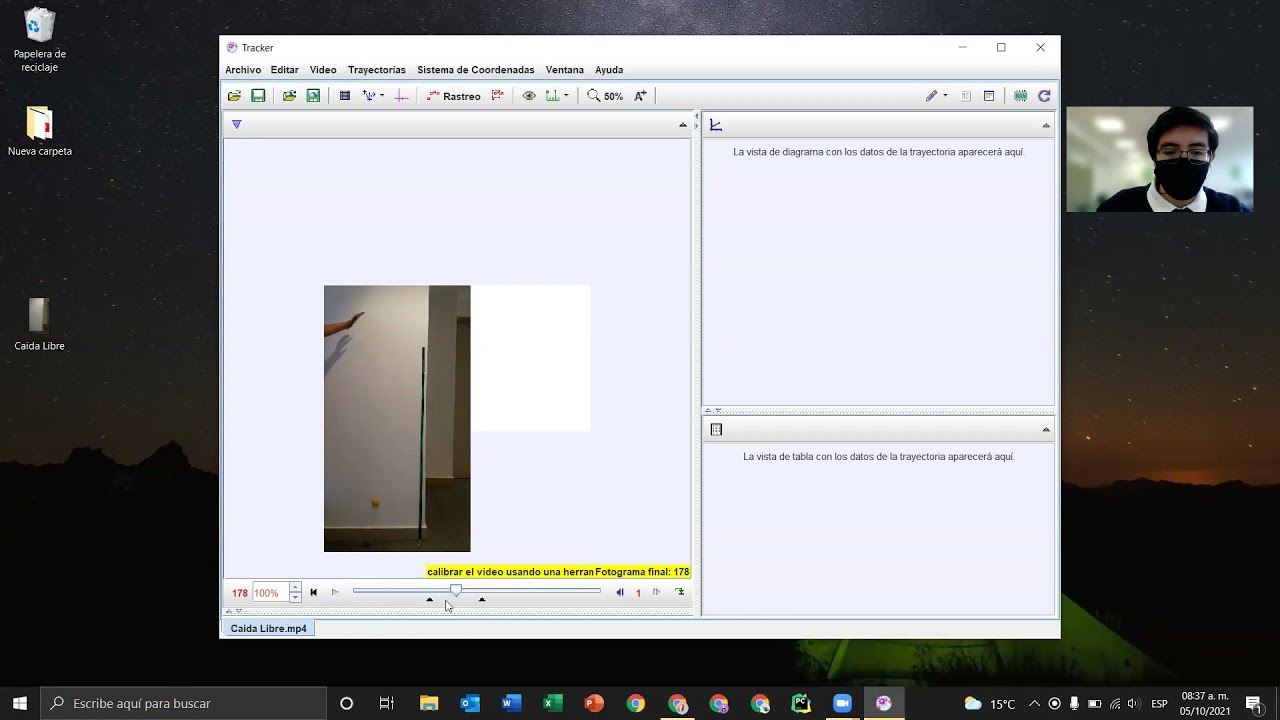Open Excel from the taskbar
Screen dimensions: 1280x720
pos(552,703)
